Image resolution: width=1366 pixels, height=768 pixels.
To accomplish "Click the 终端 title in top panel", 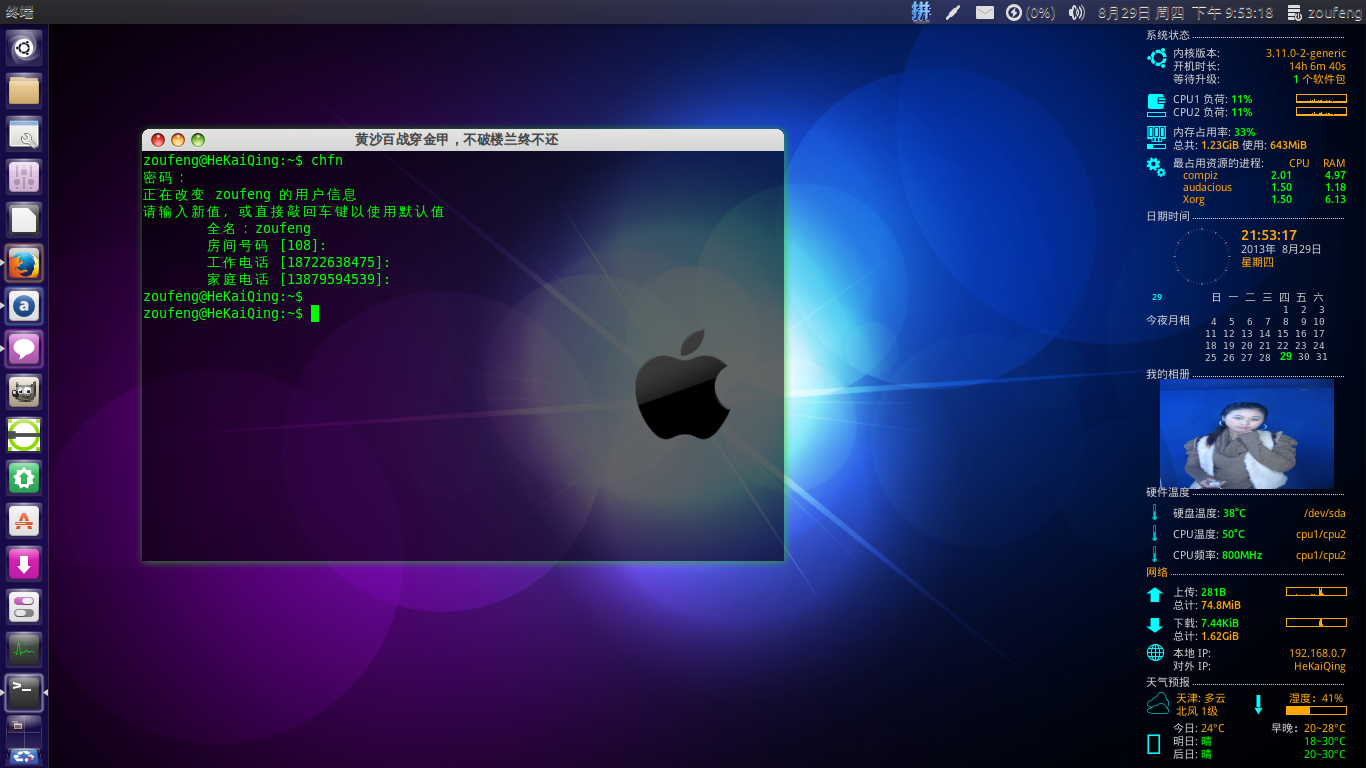I will point(19,12).
